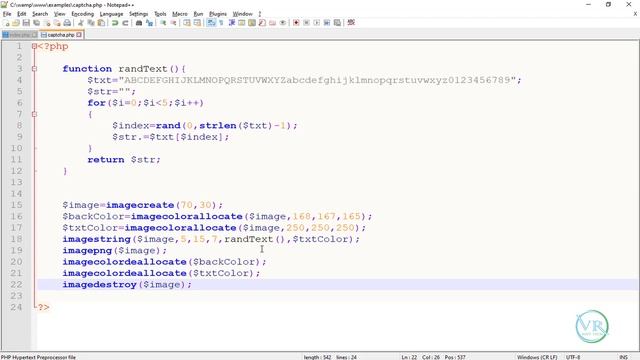Viewport: 640px width, 360px height.
Task: Toggle the Folder as Workspace panel
Action: tap(272, 23)
